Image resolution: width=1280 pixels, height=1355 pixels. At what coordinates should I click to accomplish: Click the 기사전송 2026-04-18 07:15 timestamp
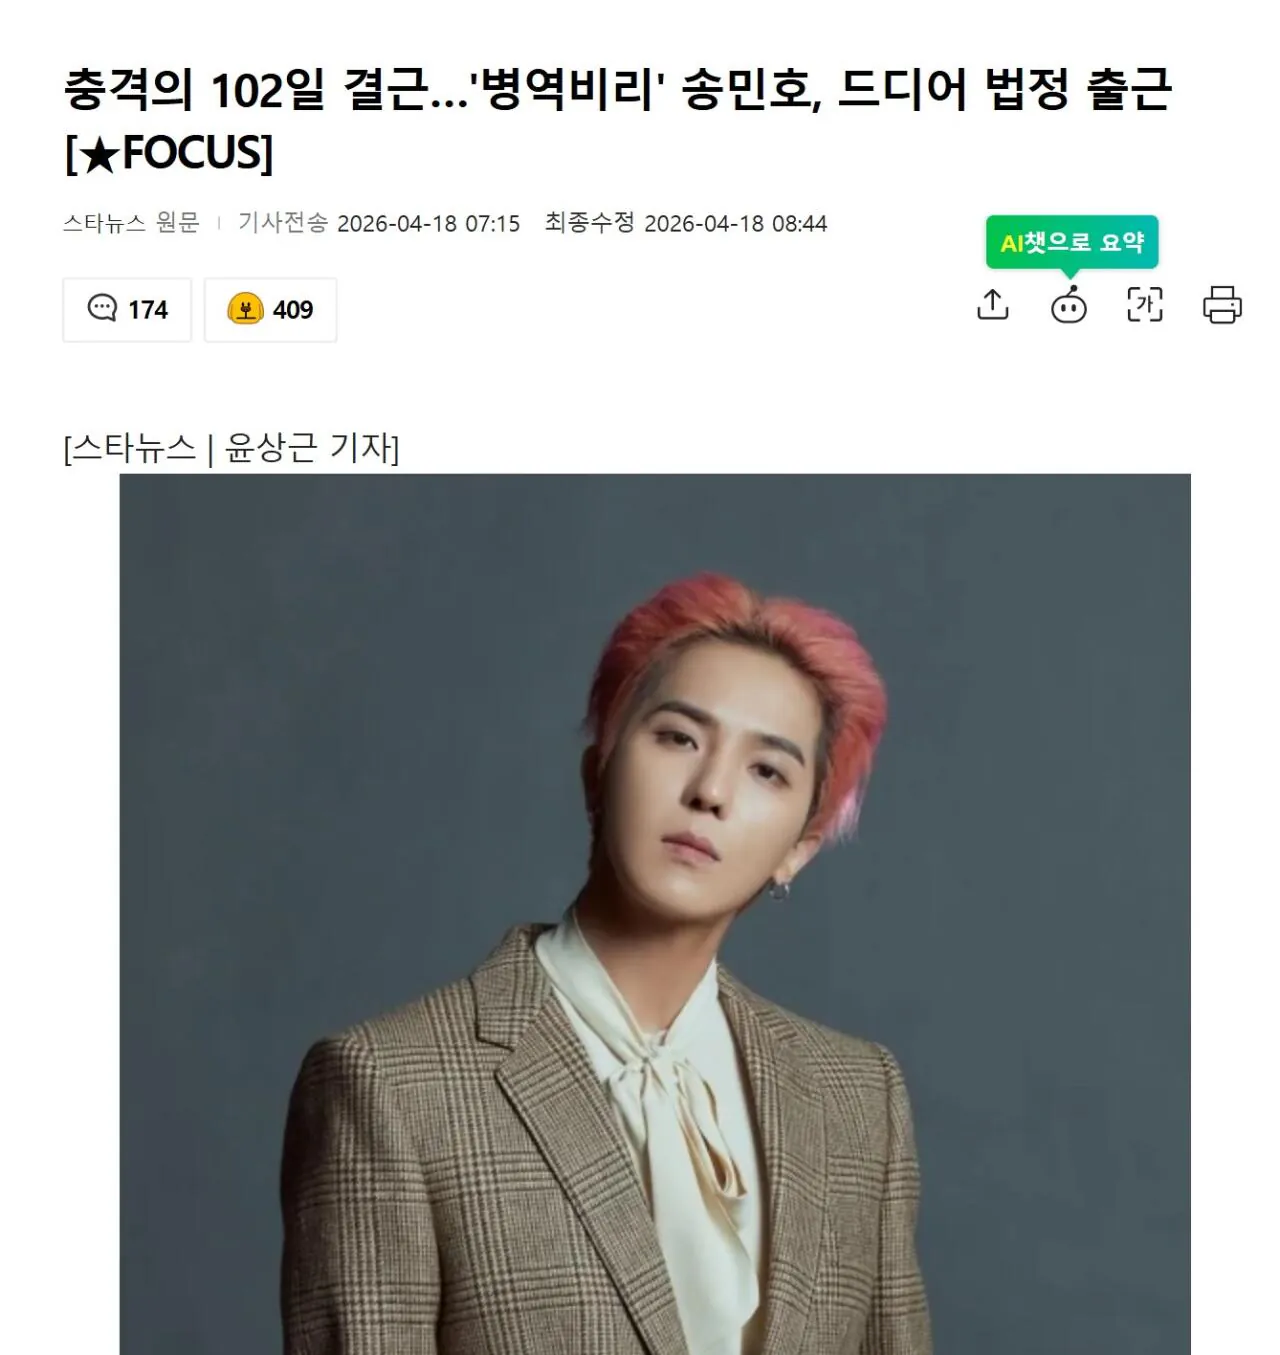(x=379, y=223)
